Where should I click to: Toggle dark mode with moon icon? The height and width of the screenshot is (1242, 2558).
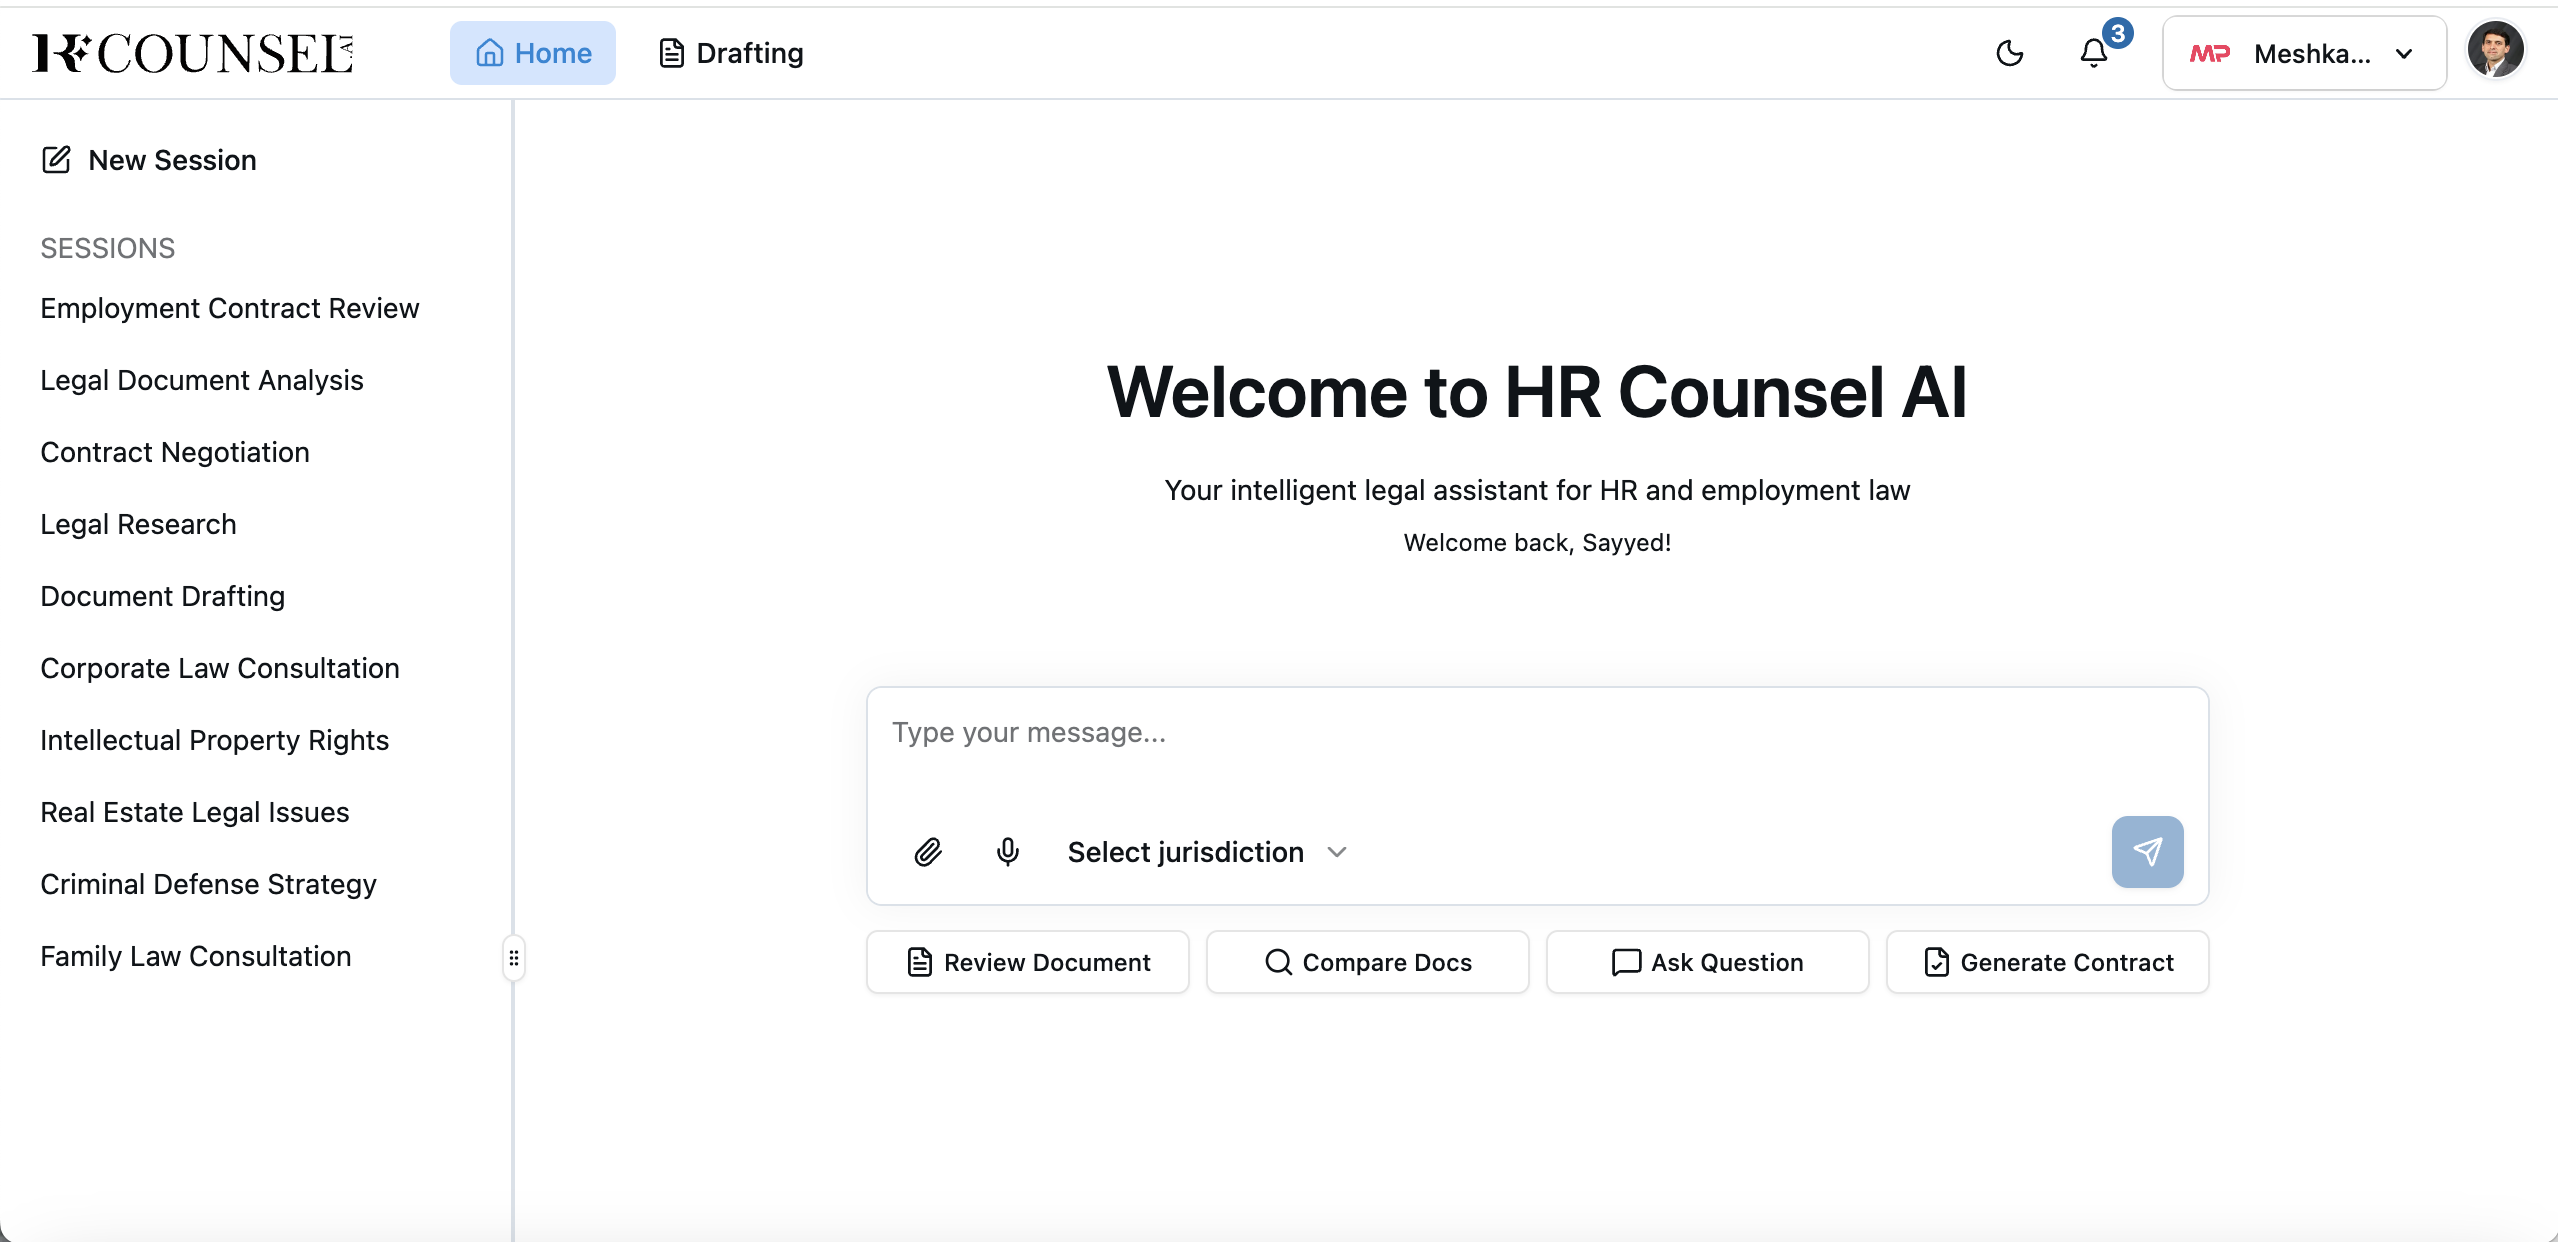click(x=2010, y=53)
